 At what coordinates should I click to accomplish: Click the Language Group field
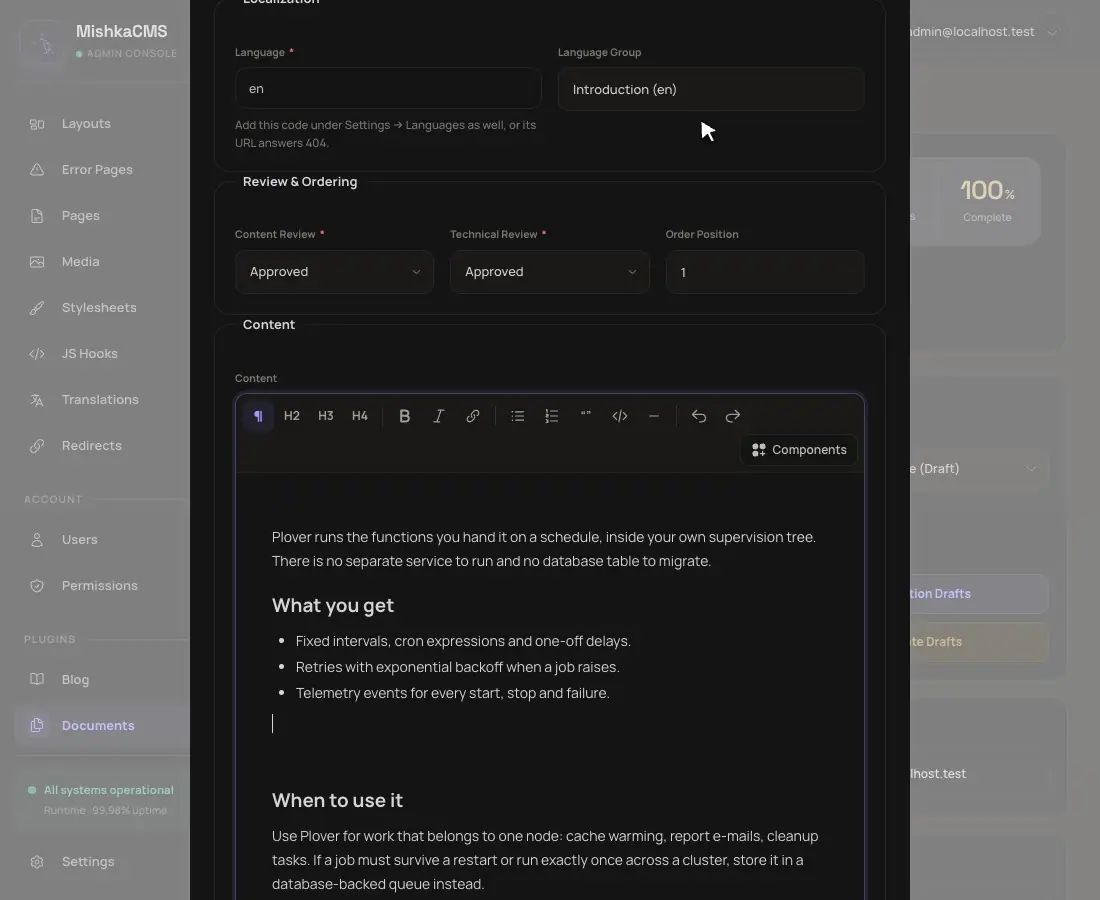(x=711, y=89)
